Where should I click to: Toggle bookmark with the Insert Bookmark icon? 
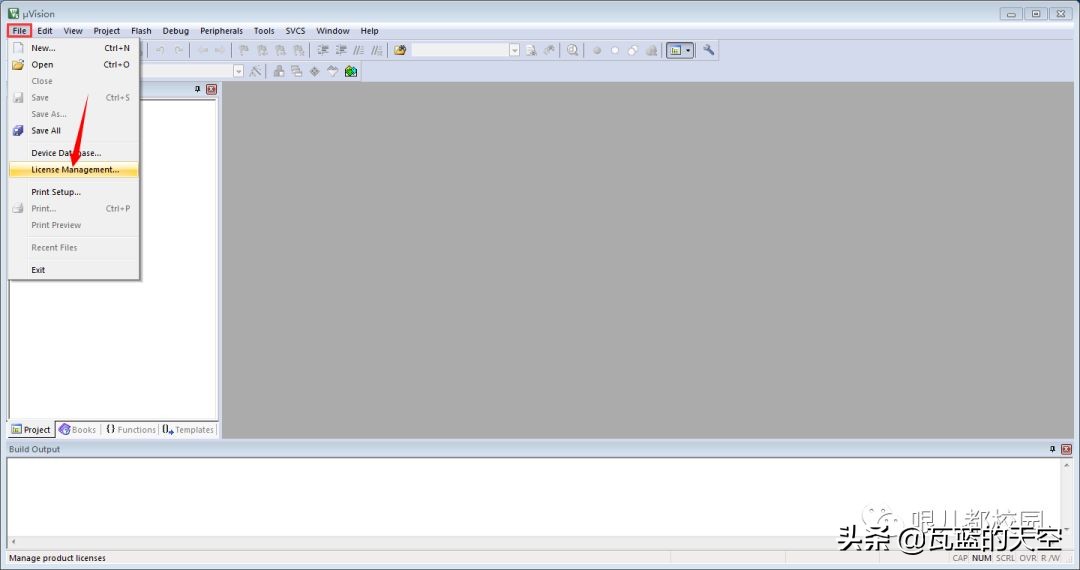click(x=244, y=50)
